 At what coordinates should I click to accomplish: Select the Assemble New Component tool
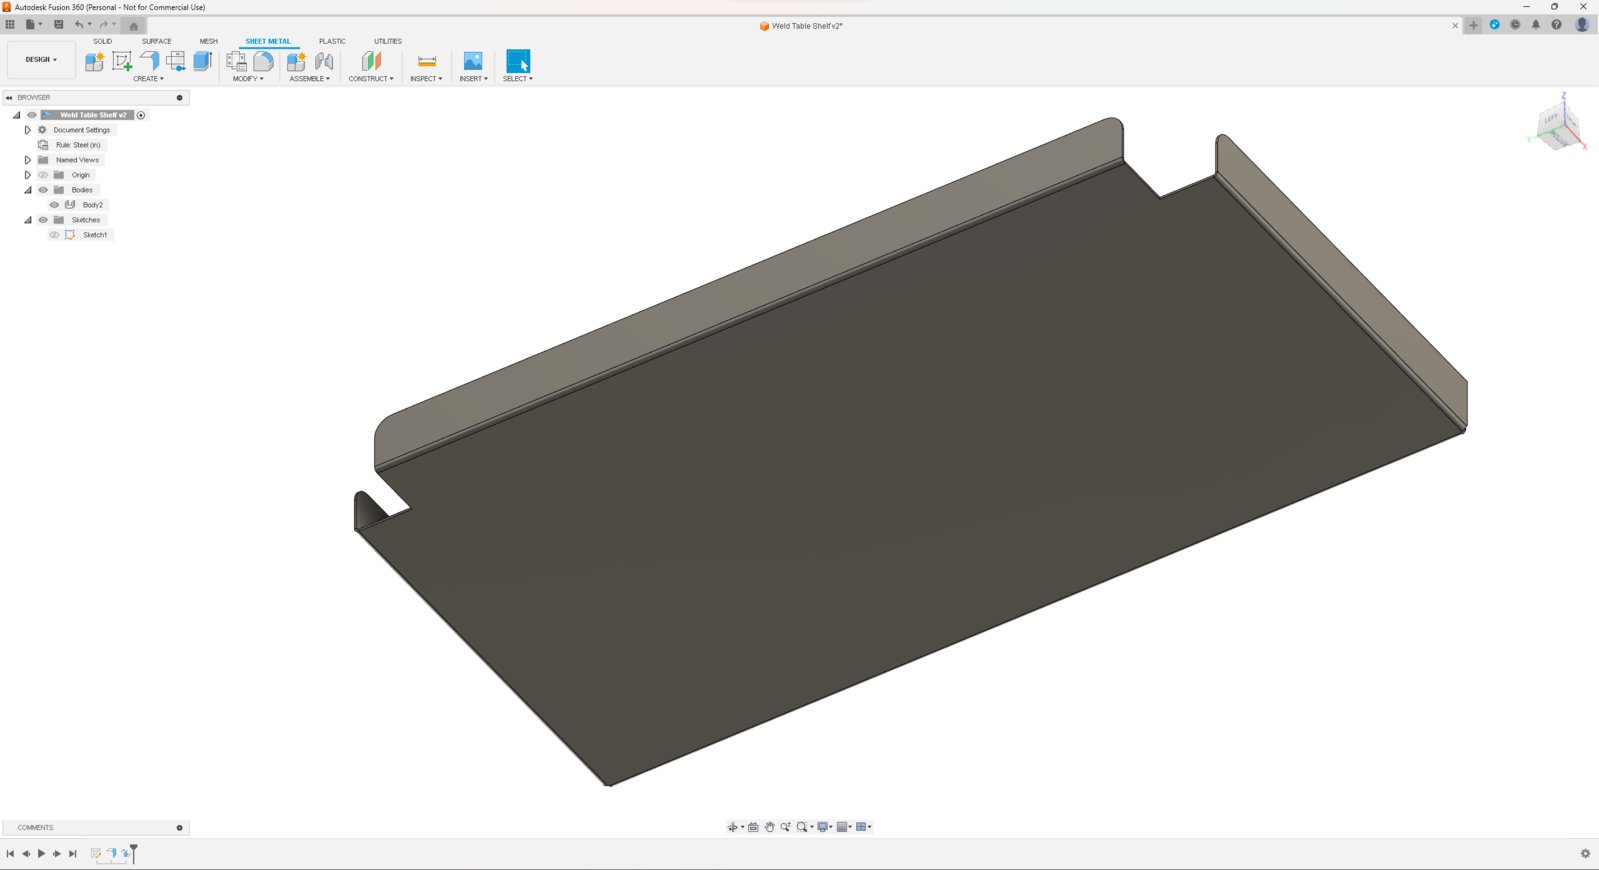[x=296, y=61]
